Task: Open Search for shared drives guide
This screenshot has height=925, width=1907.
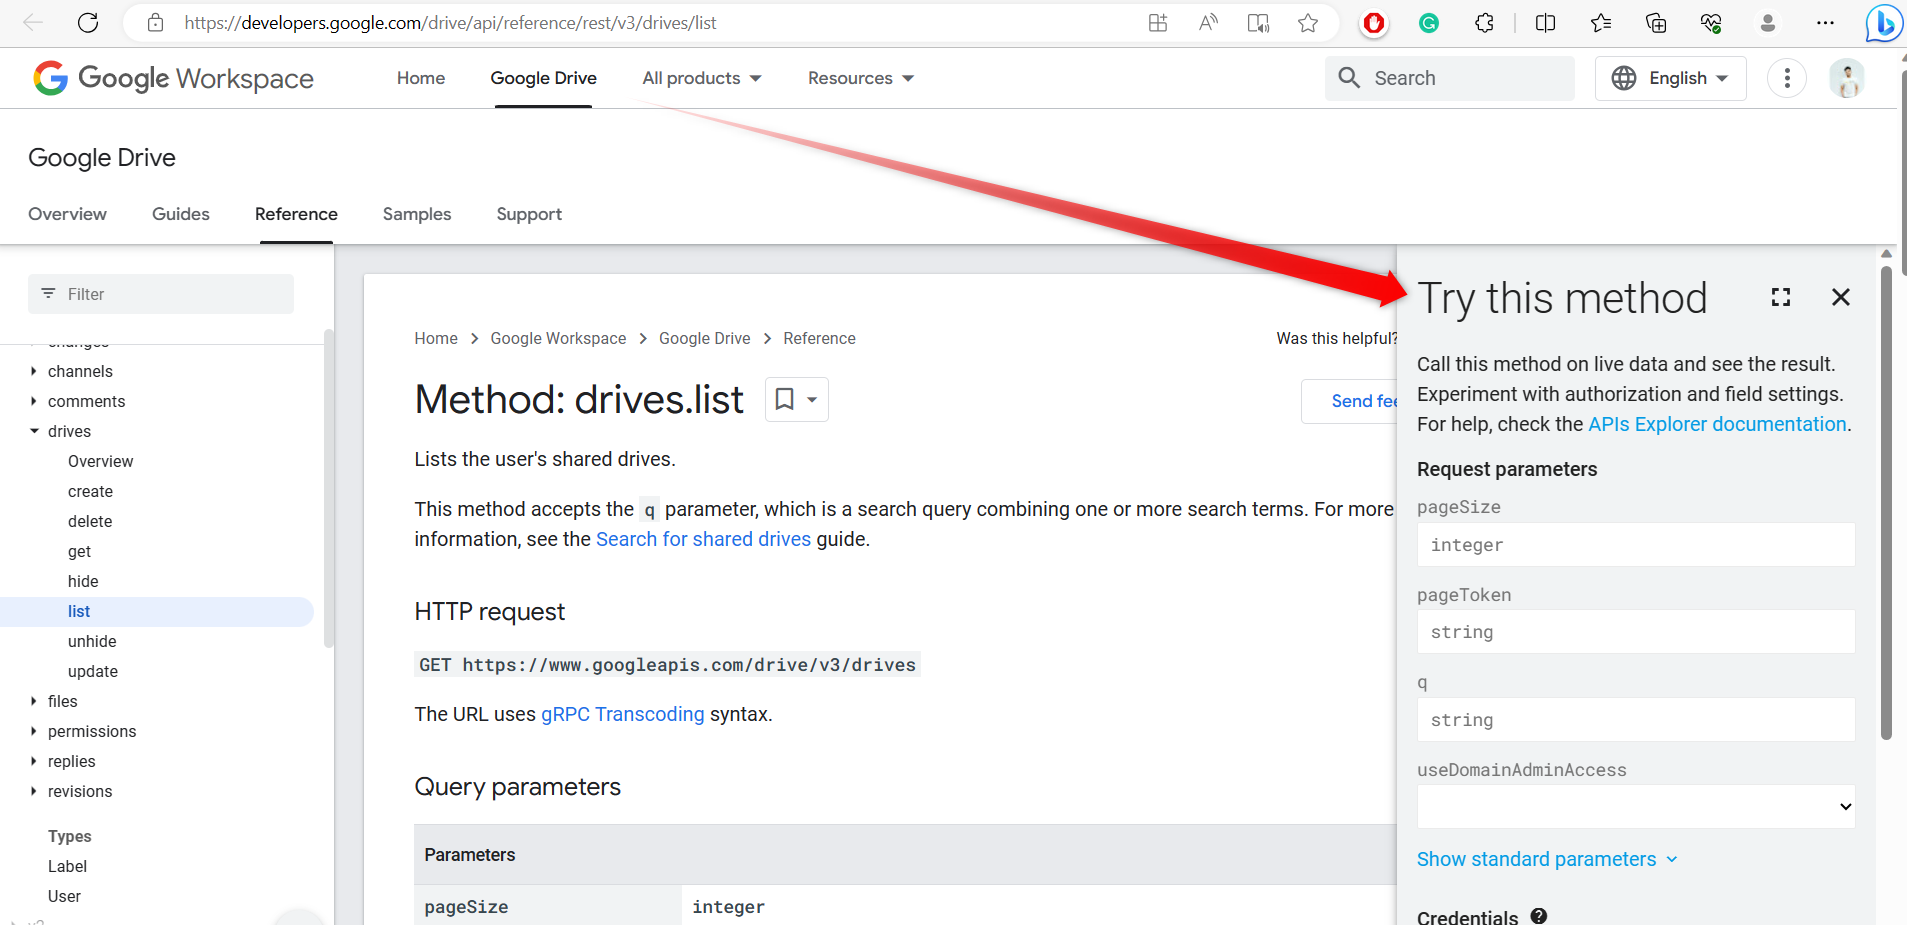Action: 703,539
